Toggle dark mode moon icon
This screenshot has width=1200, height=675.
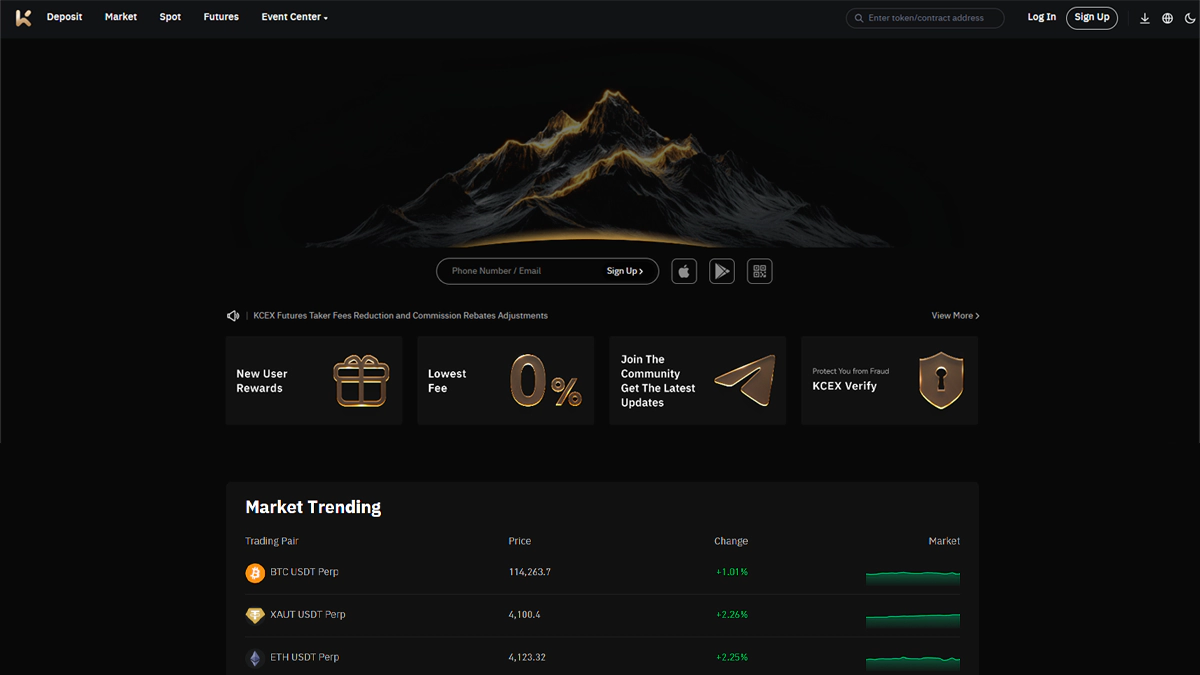(x=1188, y=18)
